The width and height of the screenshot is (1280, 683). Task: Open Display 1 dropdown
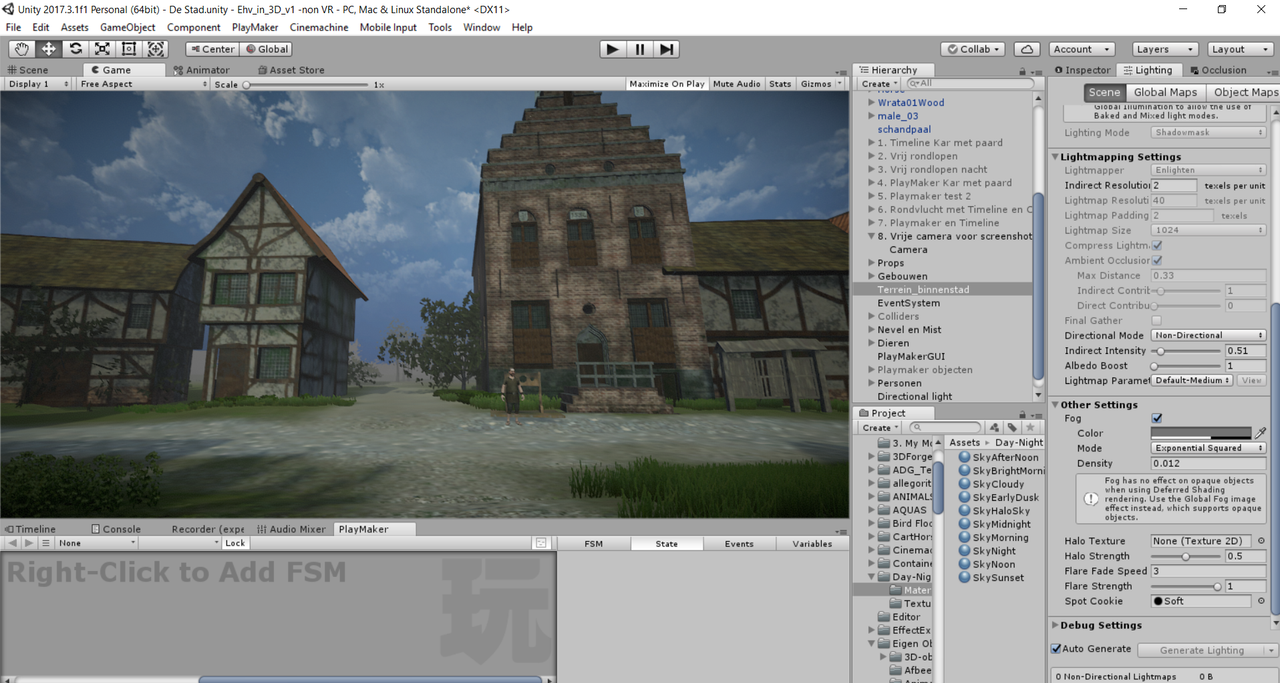38,84
